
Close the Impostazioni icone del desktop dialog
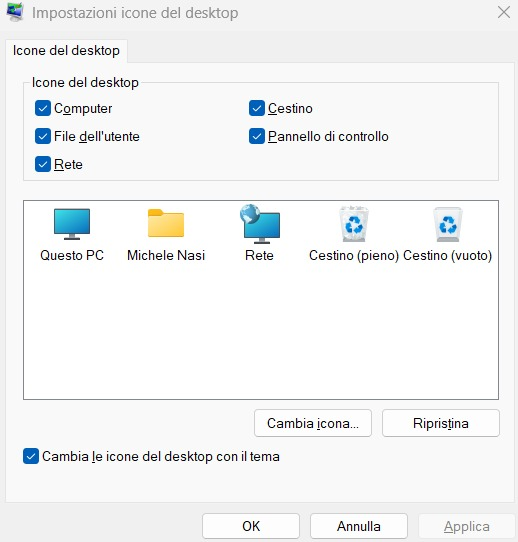point(504,12)
